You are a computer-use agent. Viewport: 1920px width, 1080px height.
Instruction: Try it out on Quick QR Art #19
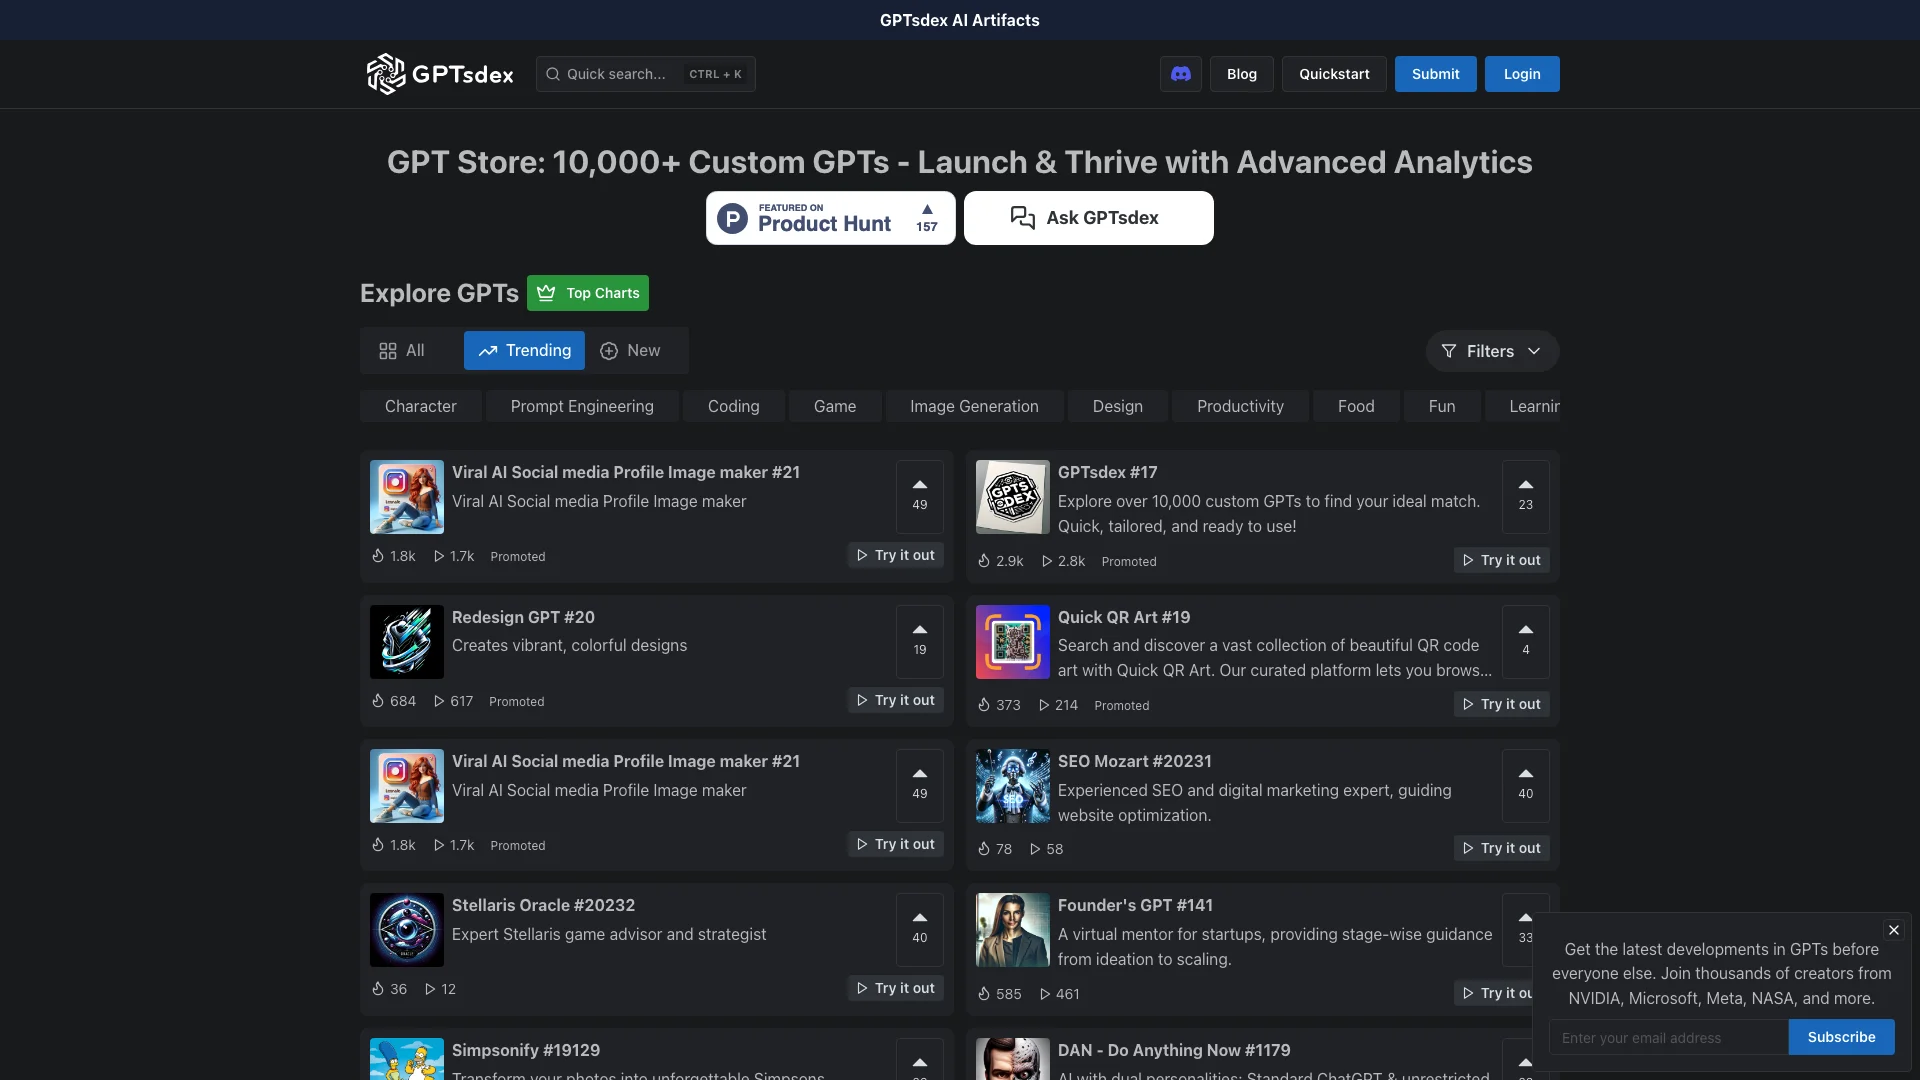(x=1501, y=704)
